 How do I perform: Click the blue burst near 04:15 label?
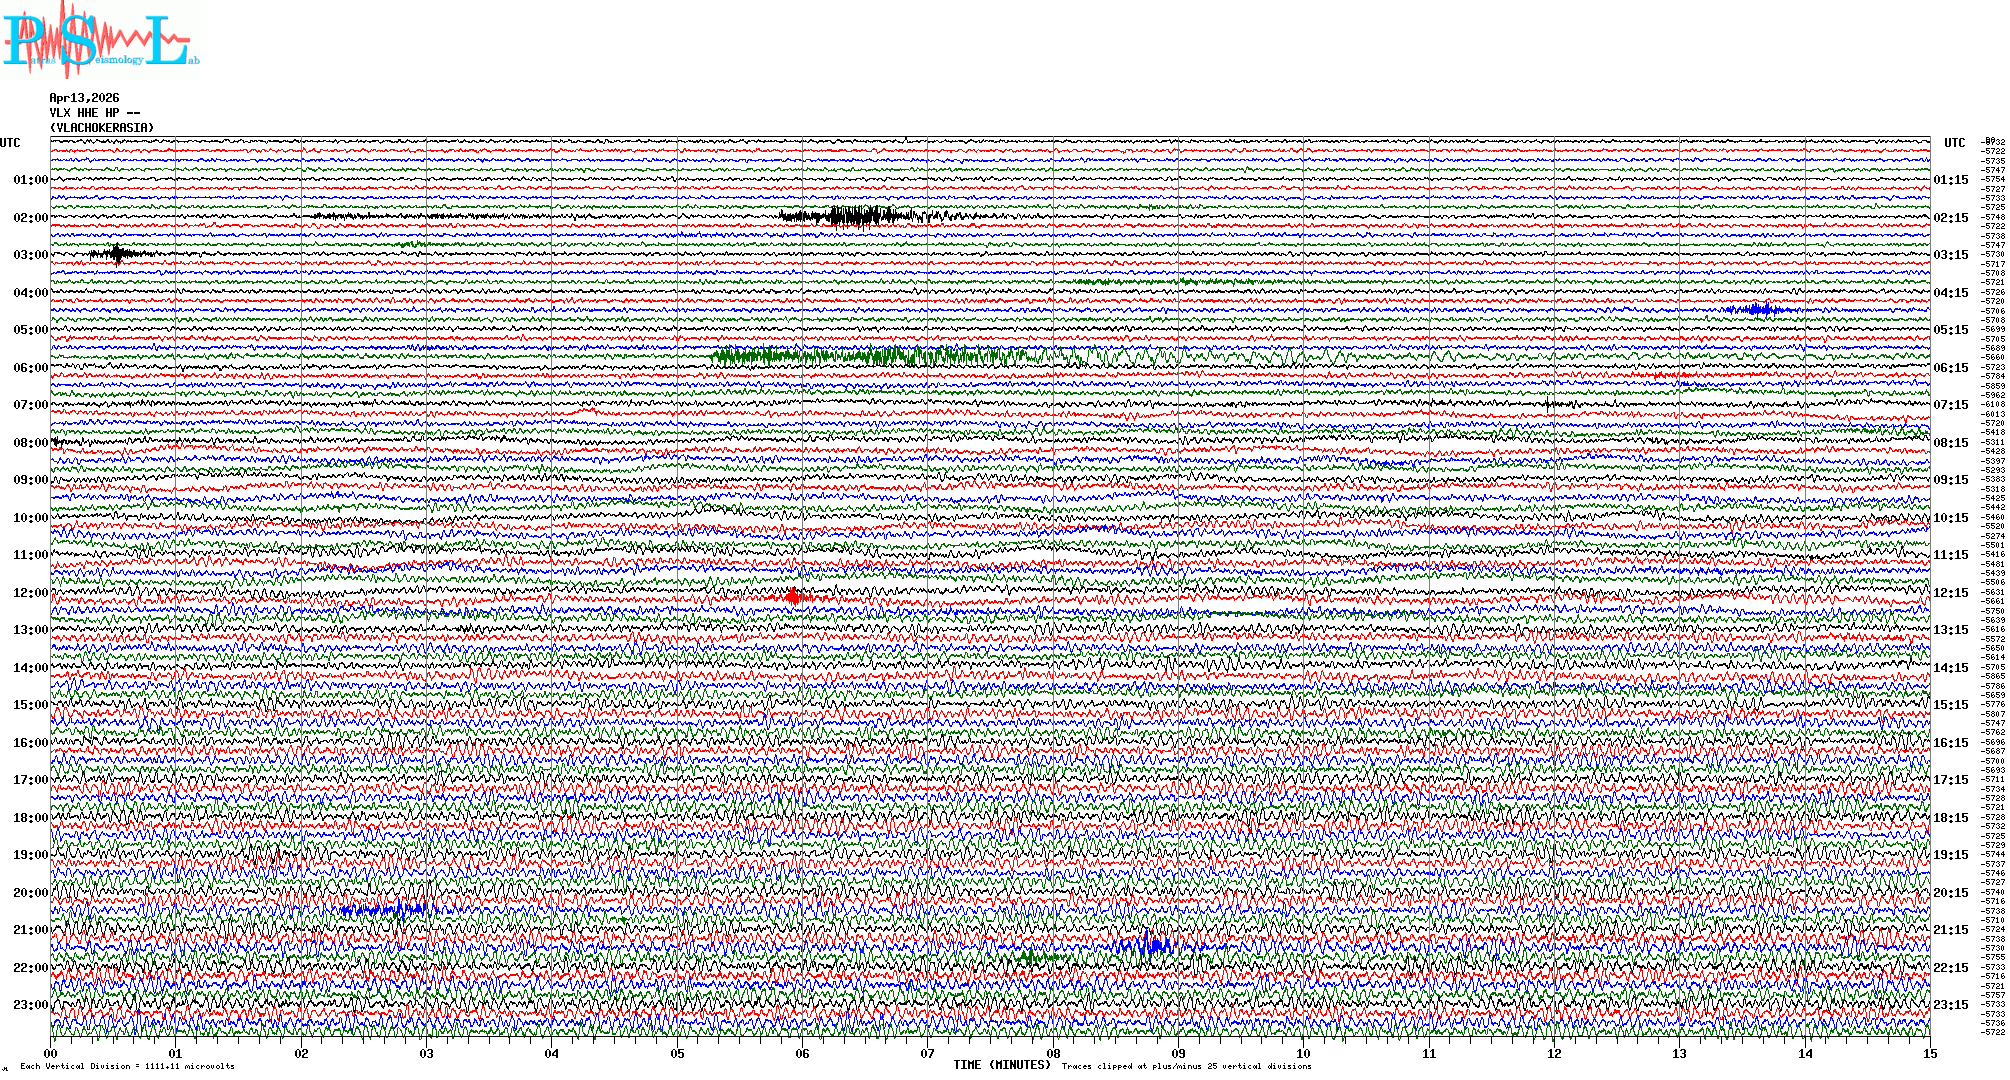pyautogui.click(x=1760, y=309)
